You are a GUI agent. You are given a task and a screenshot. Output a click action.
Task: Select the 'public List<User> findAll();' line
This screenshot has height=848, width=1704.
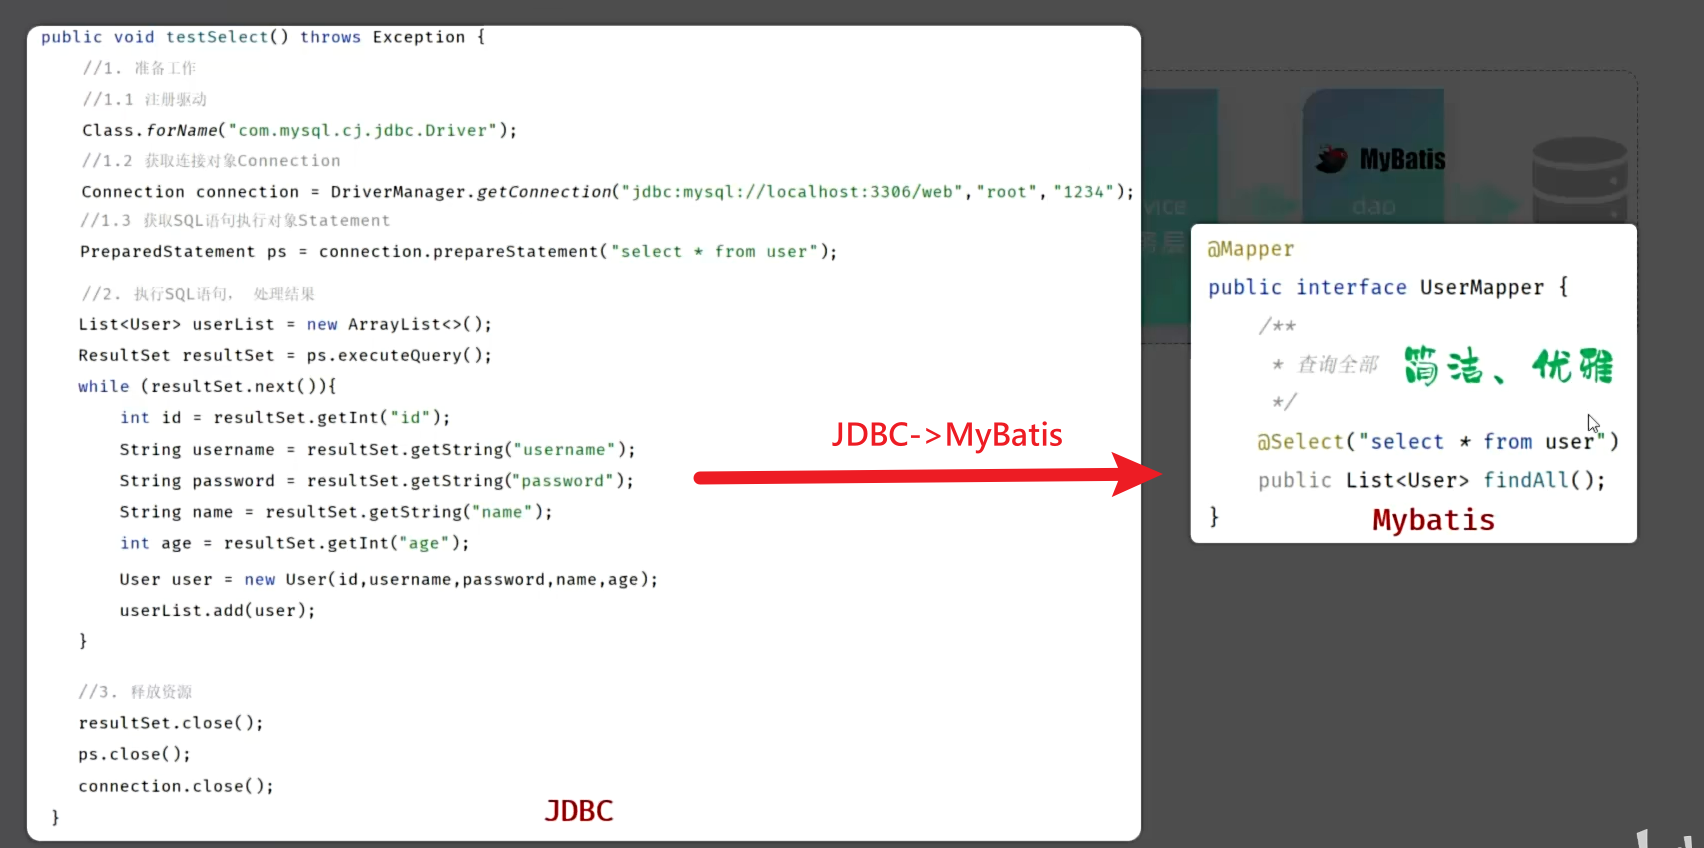click(x=1432, y=480)
